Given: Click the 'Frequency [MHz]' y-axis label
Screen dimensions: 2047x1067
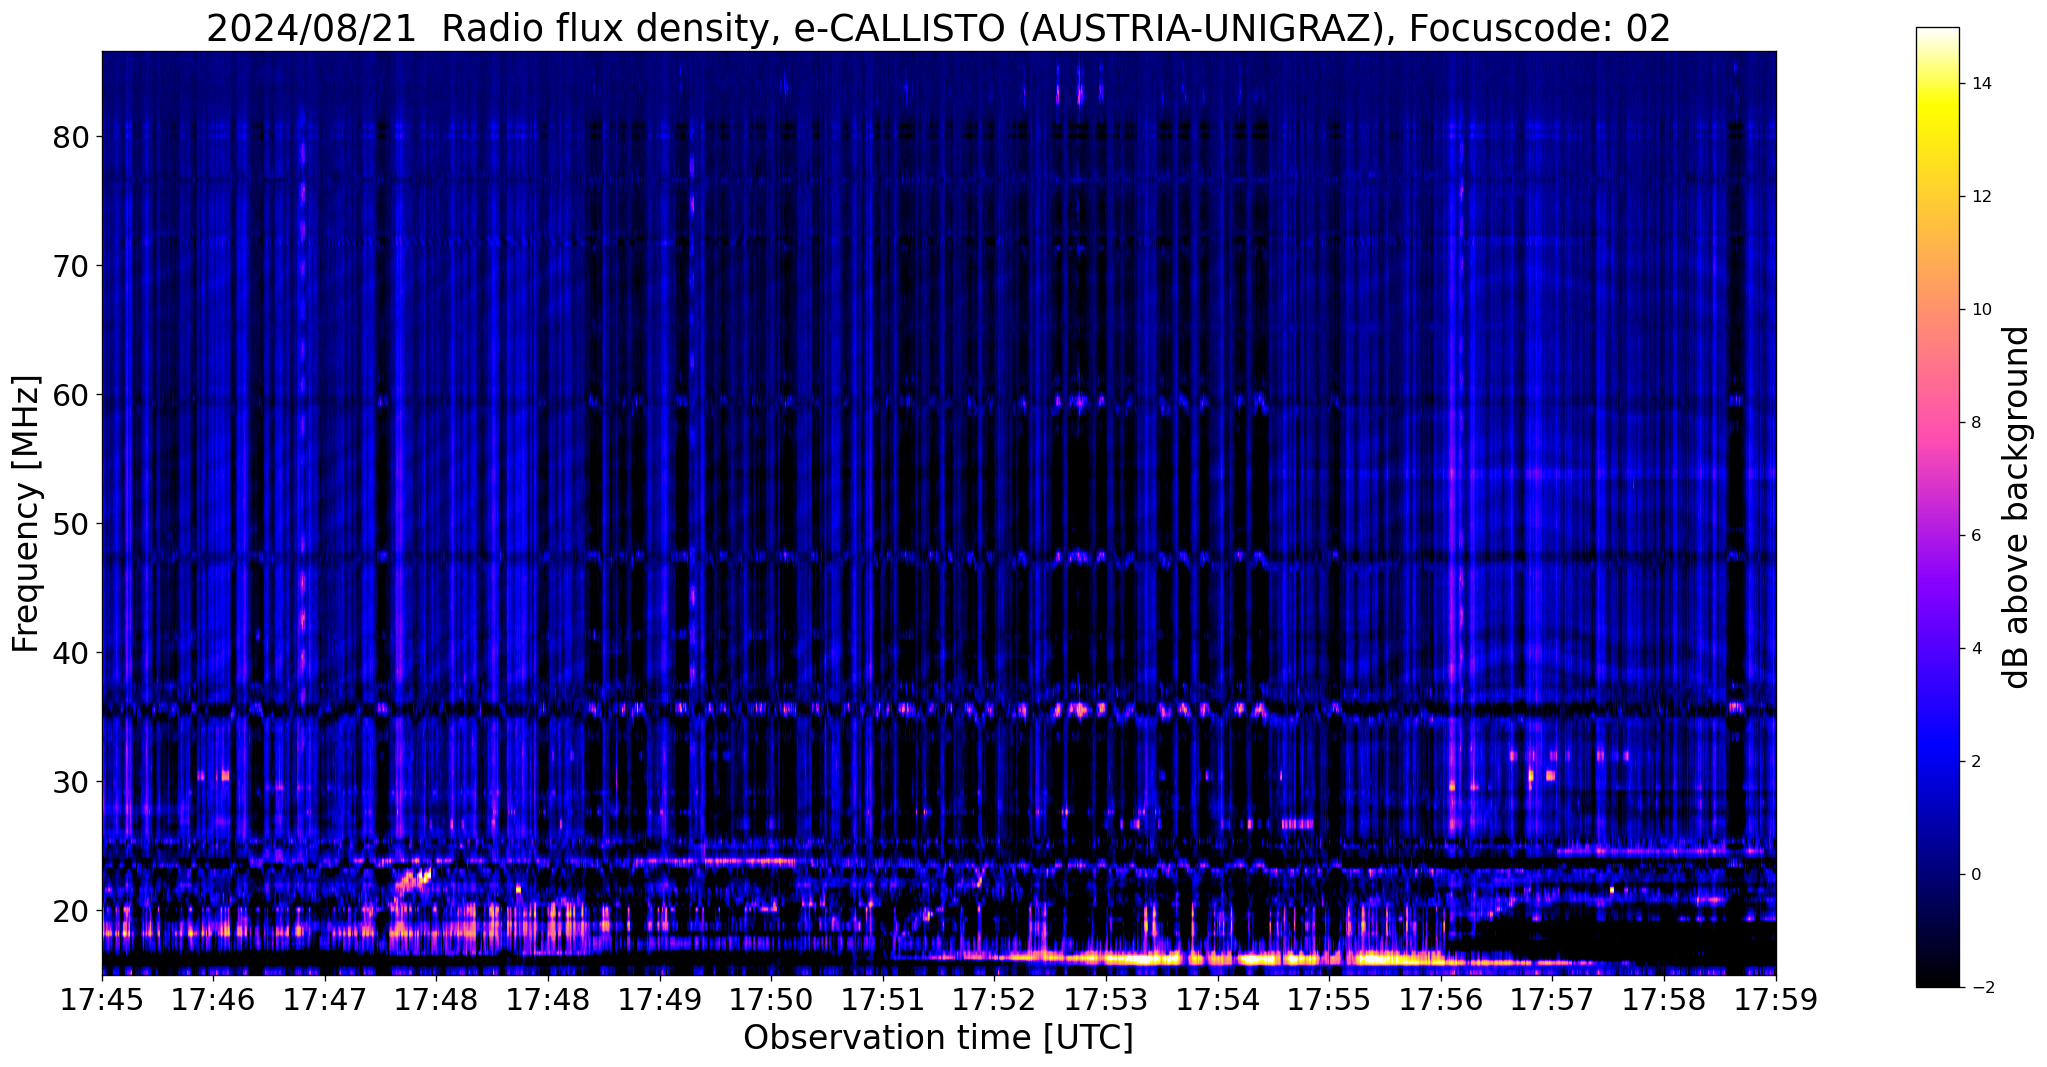Looking at the screenshot, I should point(27,513).
